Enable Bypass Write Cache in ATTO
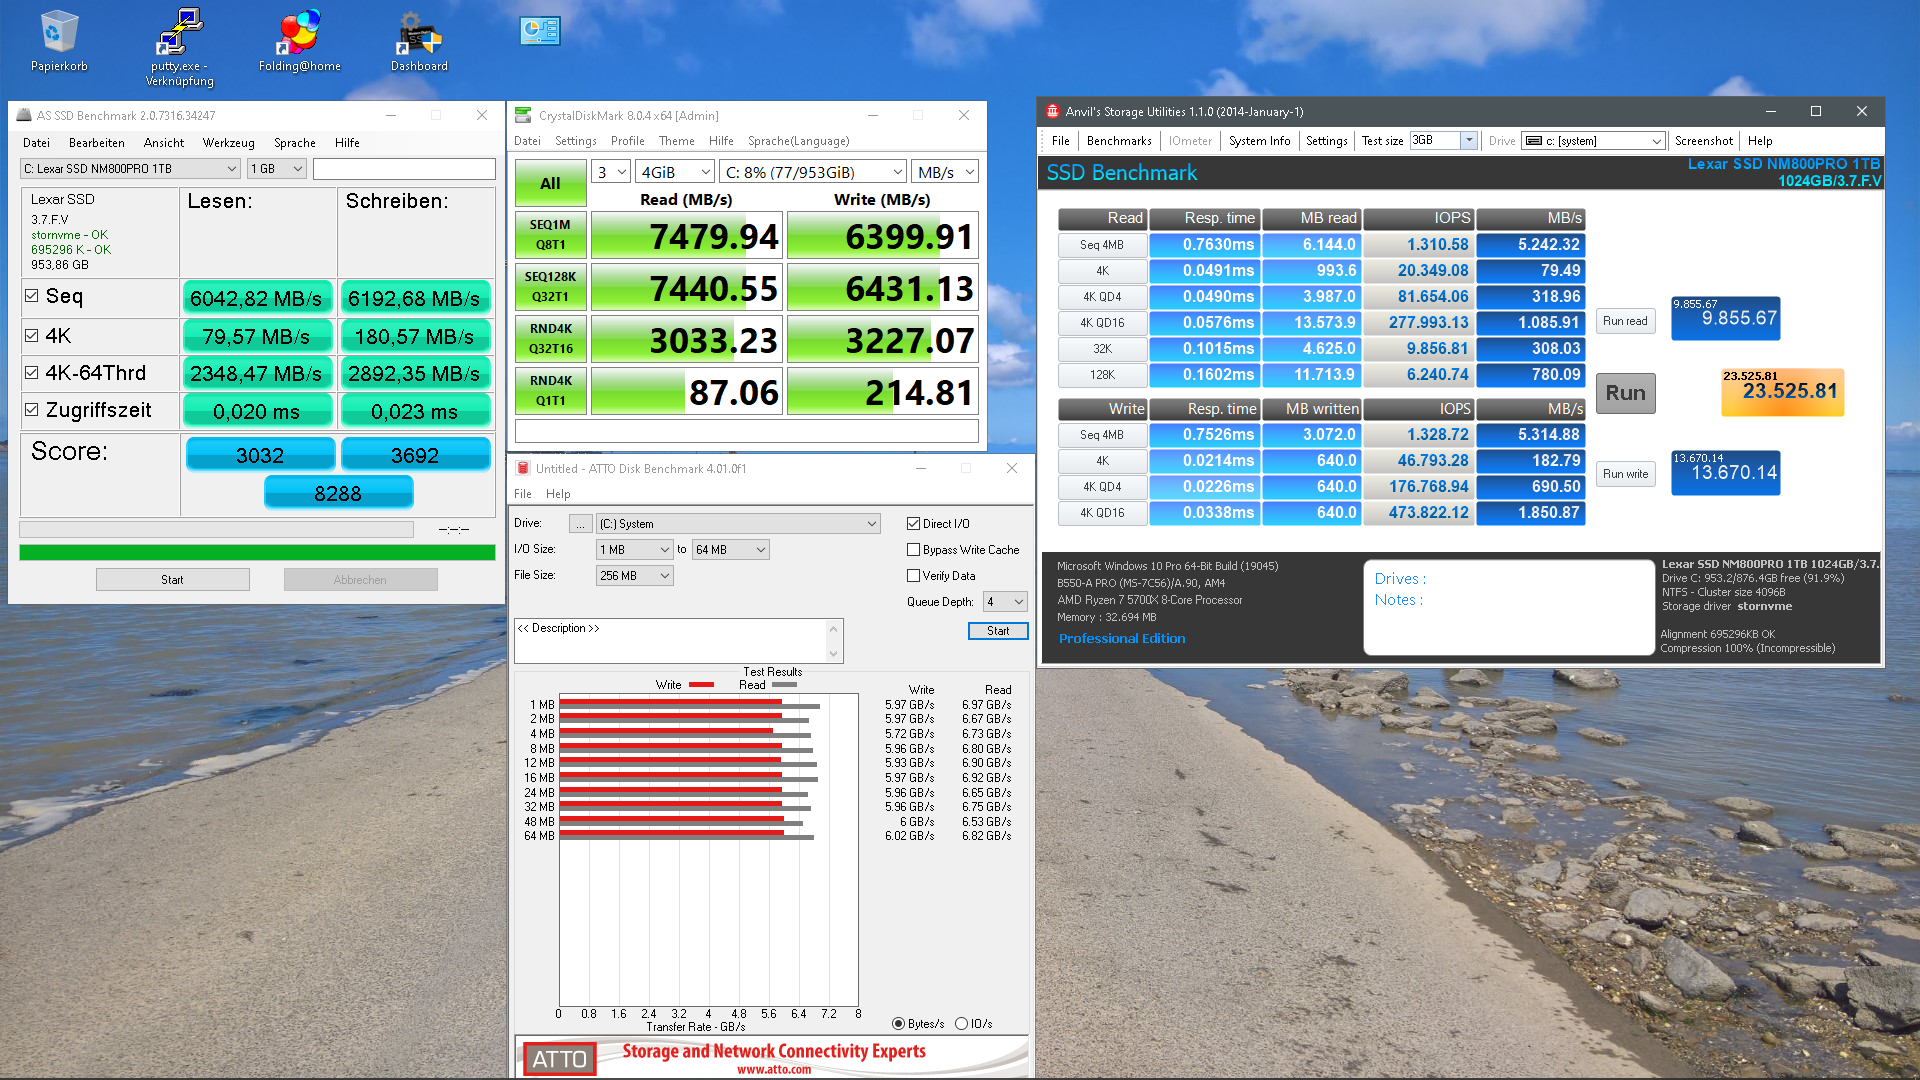 913,550
